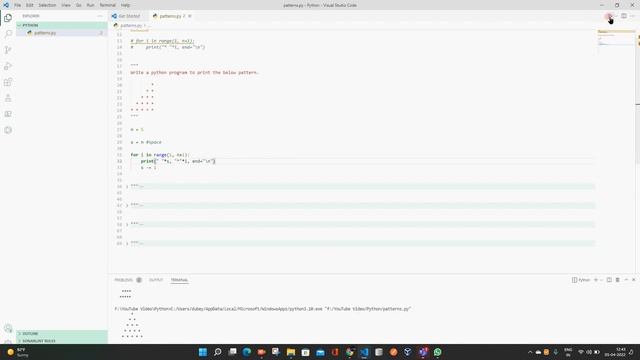The image size is (640, 360).
Task: Open the Accounts icon in activity bar
Action: click(8, 328)
